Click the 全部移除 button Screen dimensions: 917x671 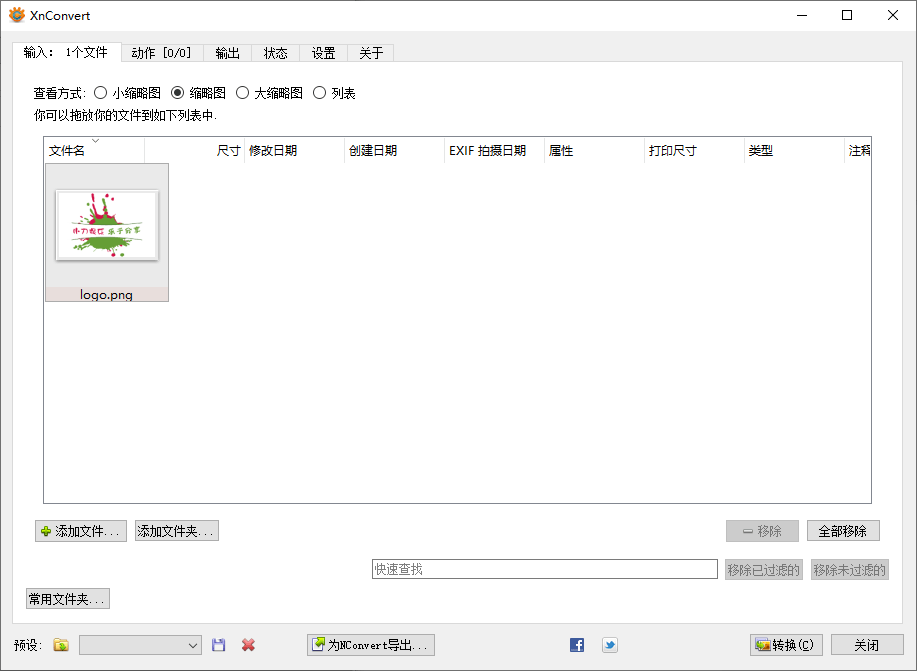(x=842, y=531)
